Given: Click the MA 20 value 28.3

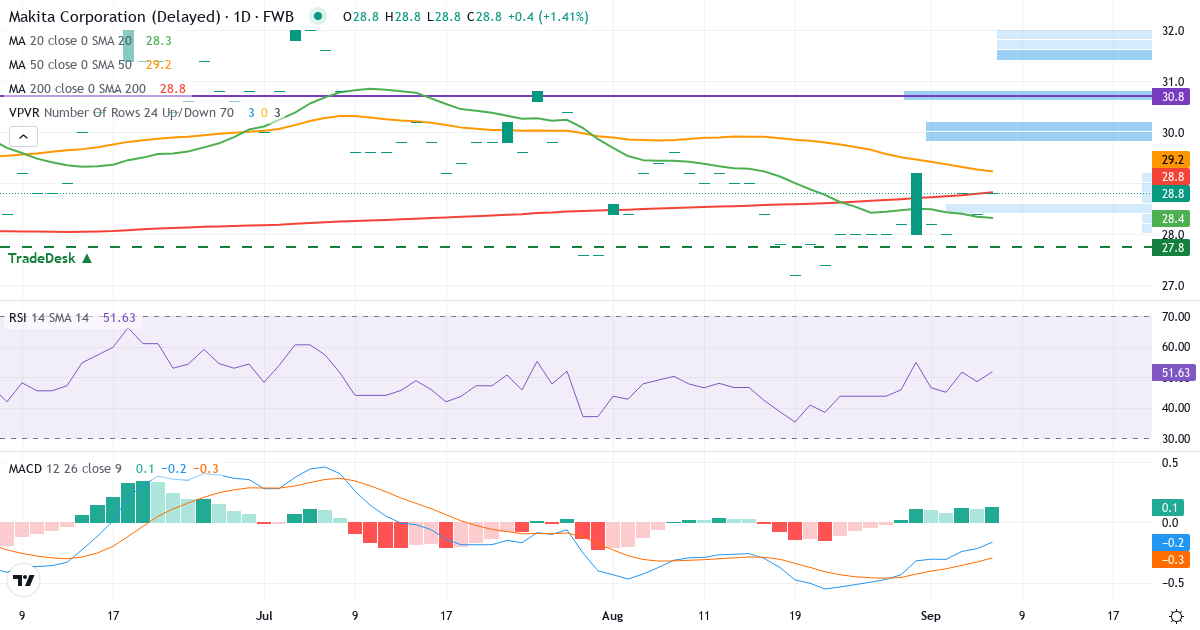Looking at the screenshot, I should (x=159, y=41).
